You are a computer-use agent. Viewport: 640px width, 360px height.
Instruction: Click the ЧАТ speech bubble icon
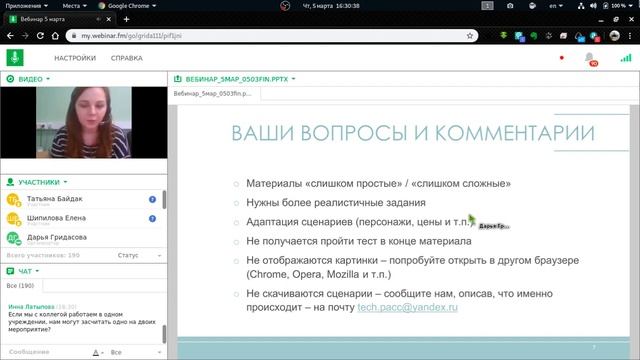pos(11,271)
